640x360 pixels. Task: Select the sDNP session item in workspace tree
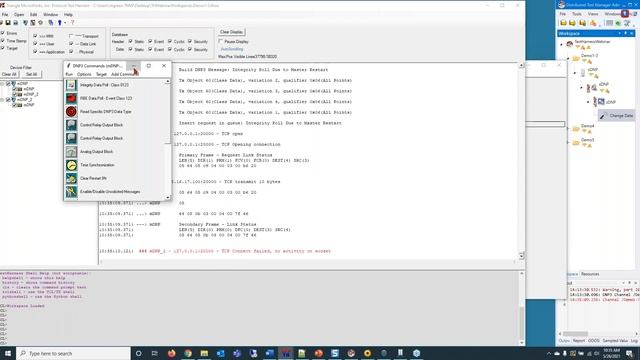click(x=611, y=102)
